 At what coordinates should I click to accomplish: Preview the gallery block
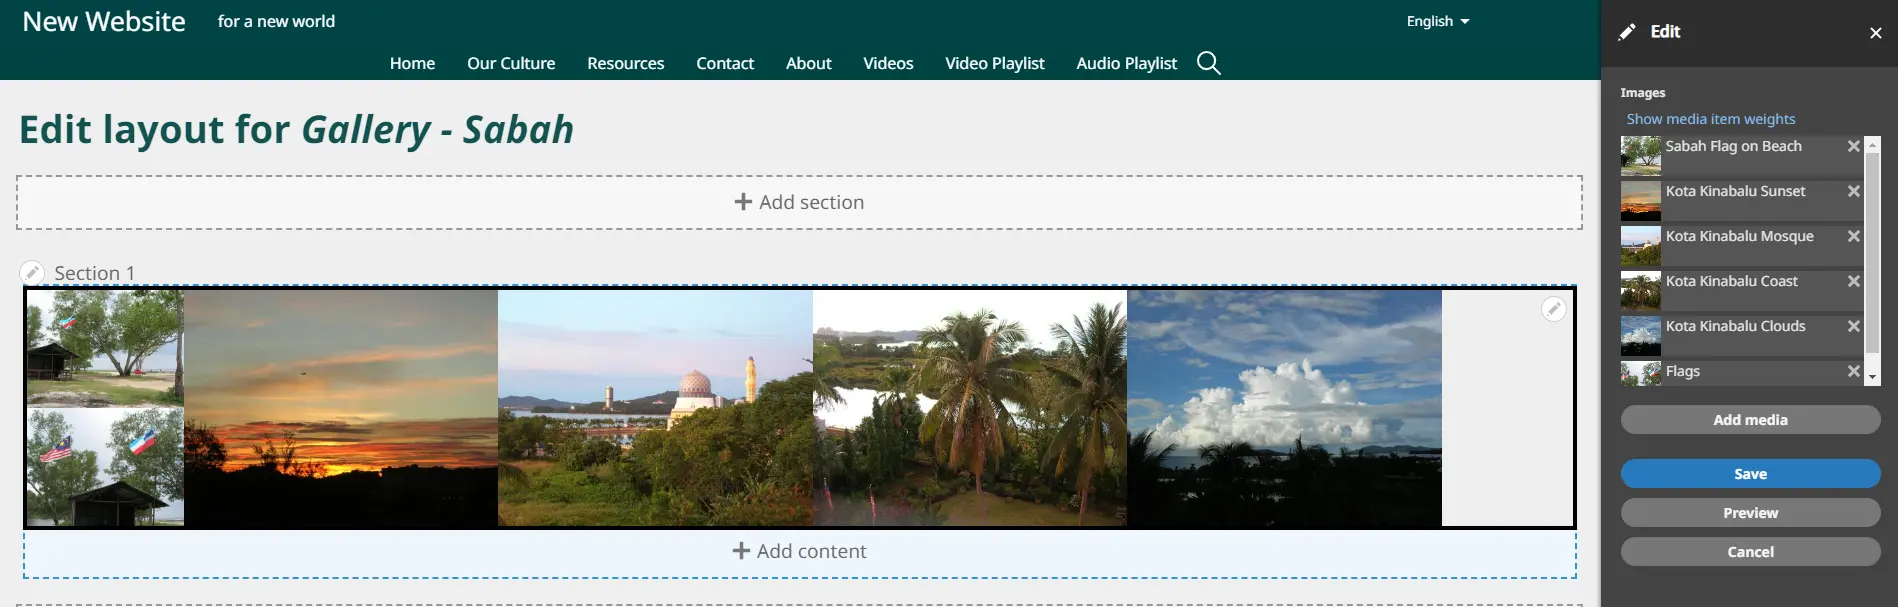[x=1749, y=513]
